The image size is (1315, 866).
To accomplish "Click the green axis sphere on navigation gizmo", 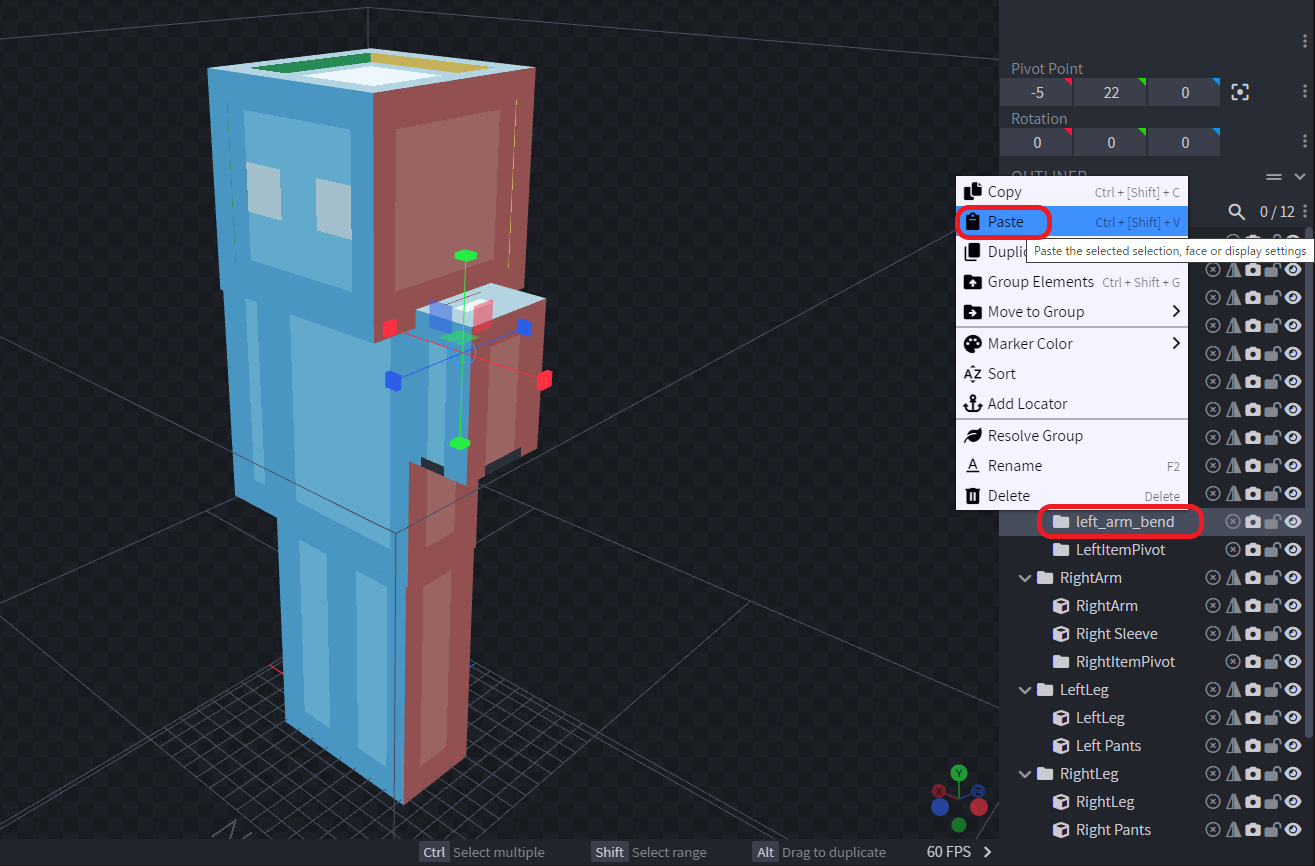I will click(958, 773).
